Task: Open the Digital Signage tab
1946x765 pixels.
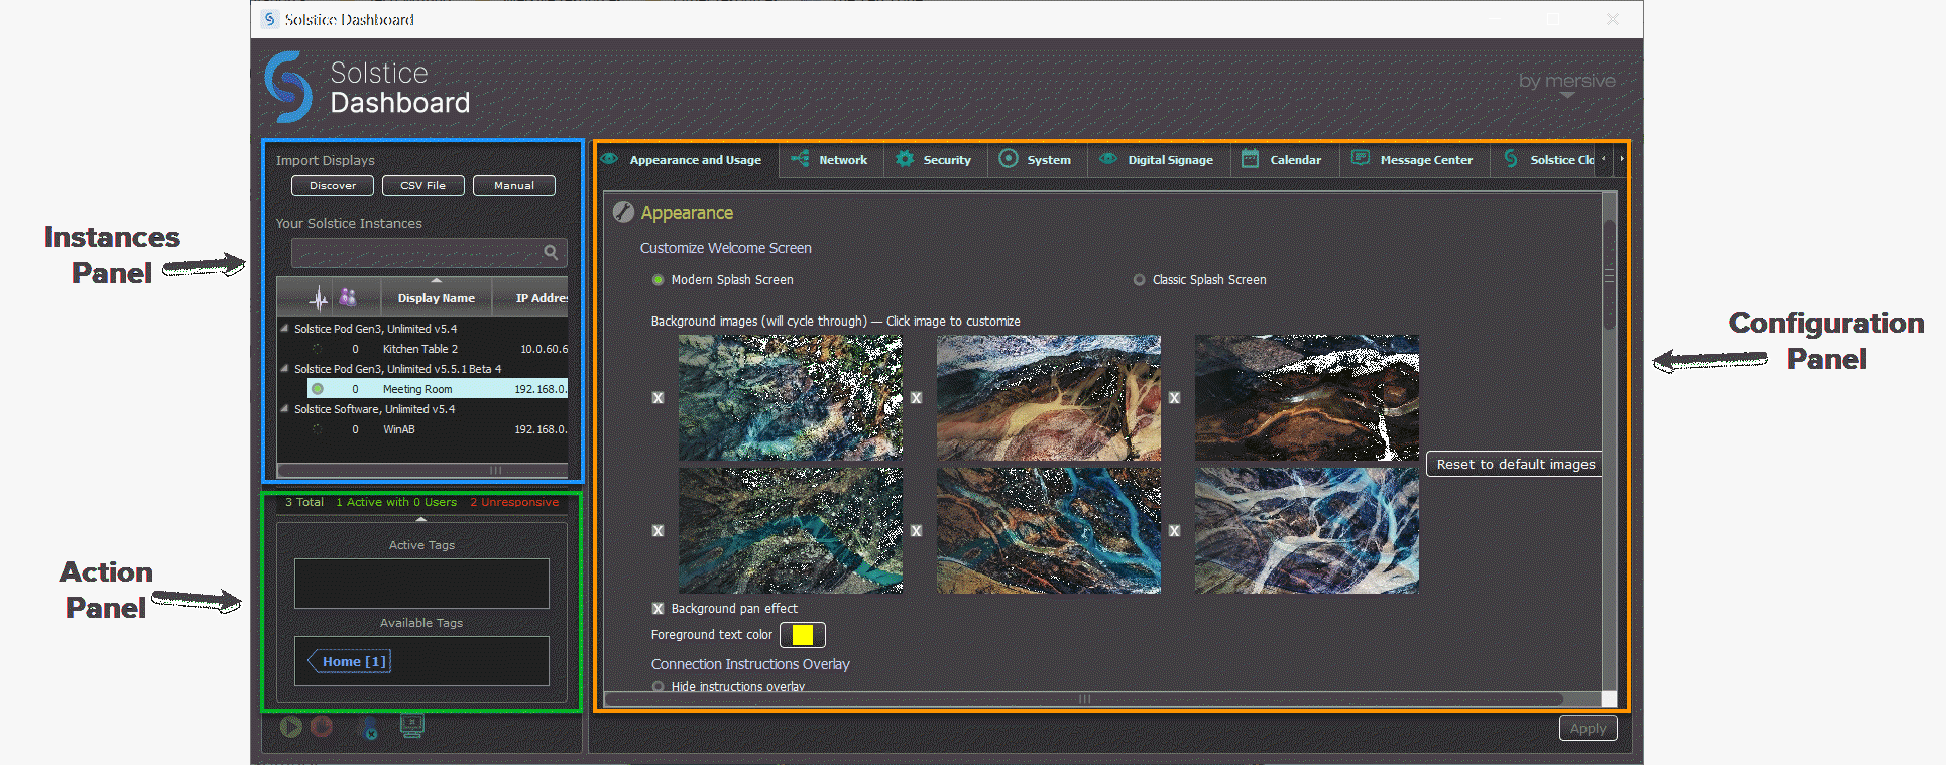Action: [x=1158, y=160]
